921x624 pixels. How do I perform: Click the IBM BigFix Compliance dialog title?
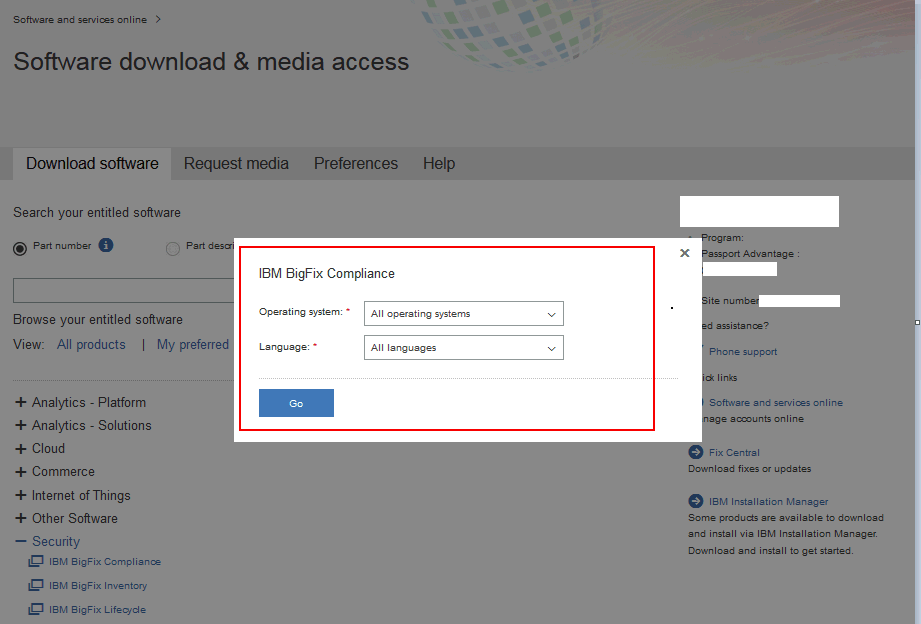pos(327,274)
